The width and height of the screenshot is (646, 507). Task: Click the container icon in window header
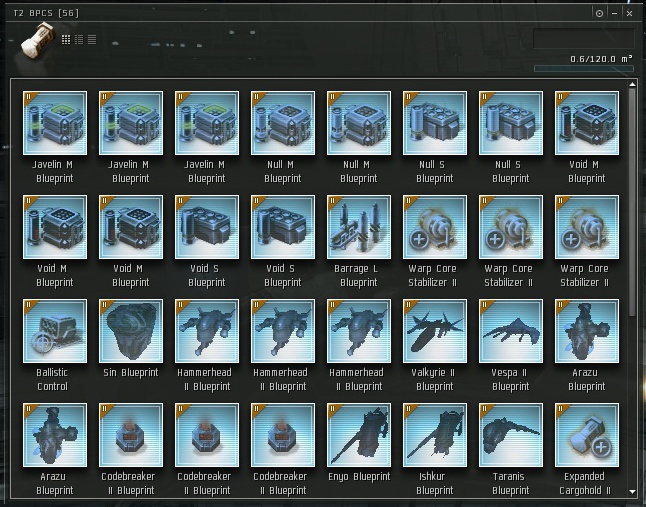click(38, 41)
